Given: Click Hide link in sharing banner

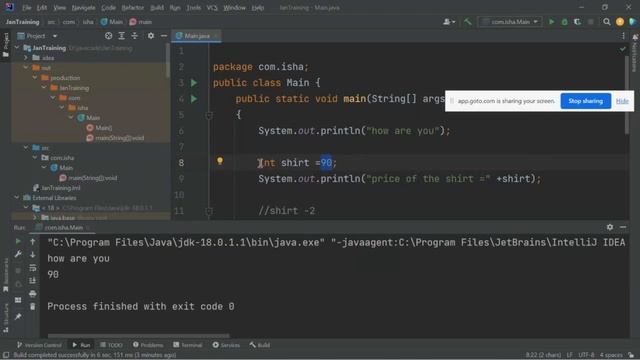Looking at the screenshot, I should [x=622, y=101].
